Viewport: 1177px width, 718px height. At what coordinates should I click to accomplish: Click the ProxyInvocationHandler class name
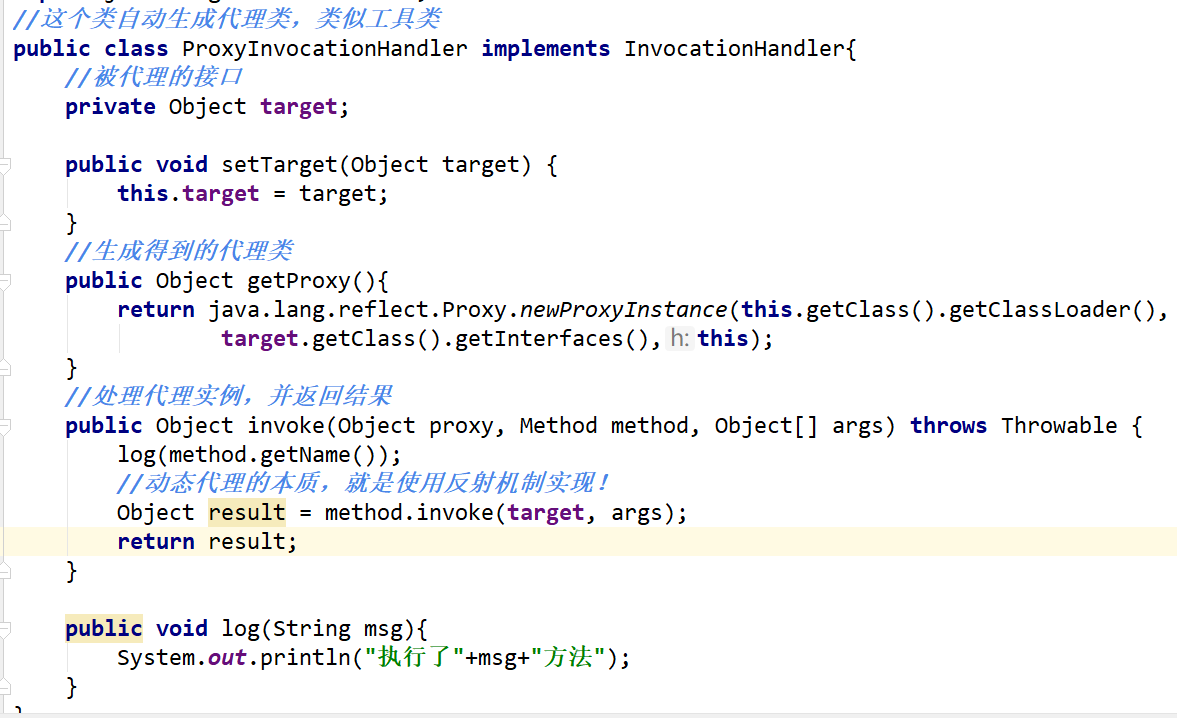pyautogui.click(x=324, y=49)
